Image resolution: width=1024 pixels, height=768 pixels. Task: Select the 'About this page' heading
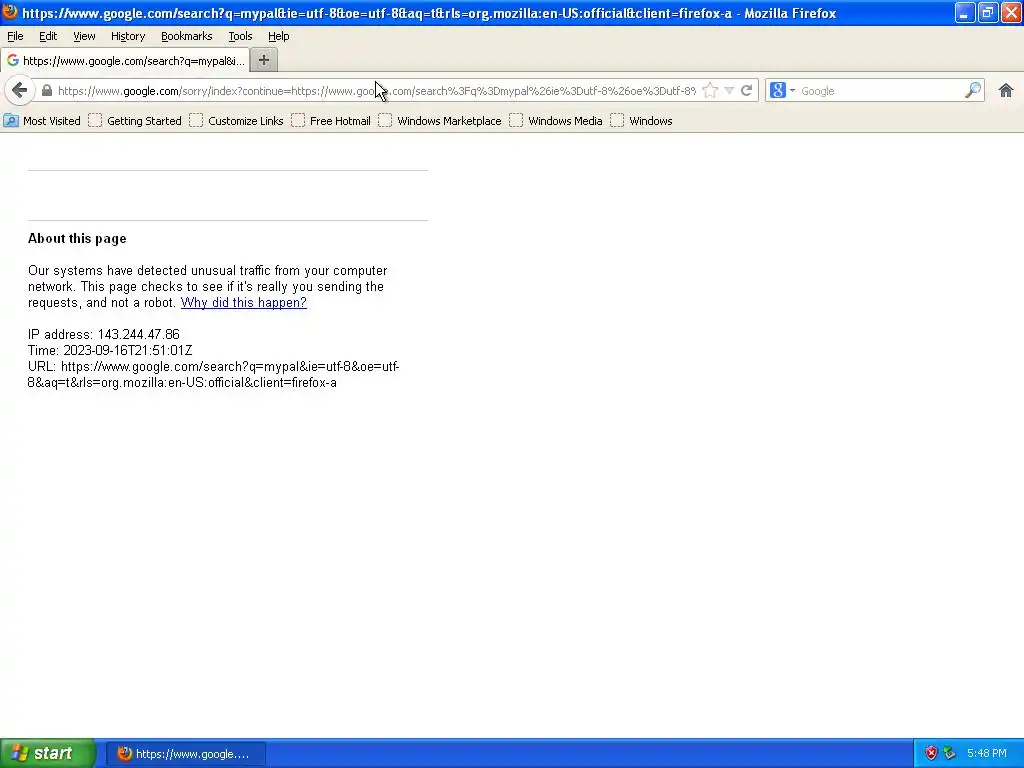click(x=77, y=238)
